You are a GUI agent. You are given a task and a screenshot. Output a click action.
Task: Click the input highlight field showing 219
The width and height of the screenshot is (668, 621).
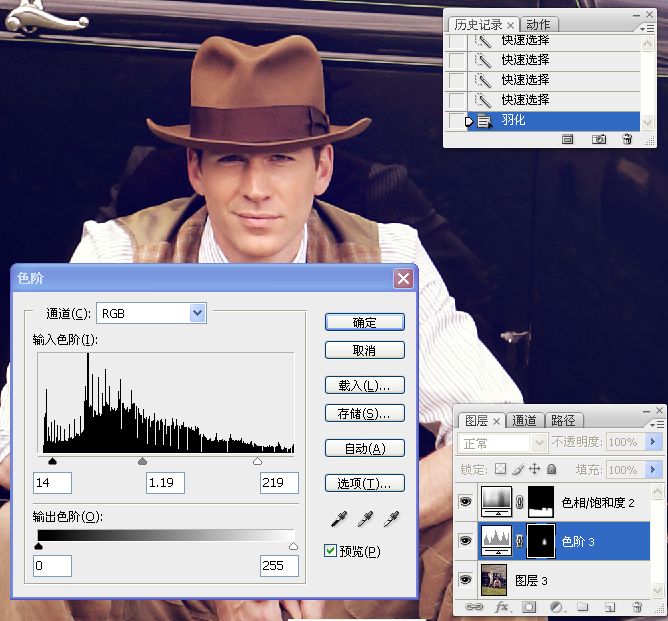(279, 483)
